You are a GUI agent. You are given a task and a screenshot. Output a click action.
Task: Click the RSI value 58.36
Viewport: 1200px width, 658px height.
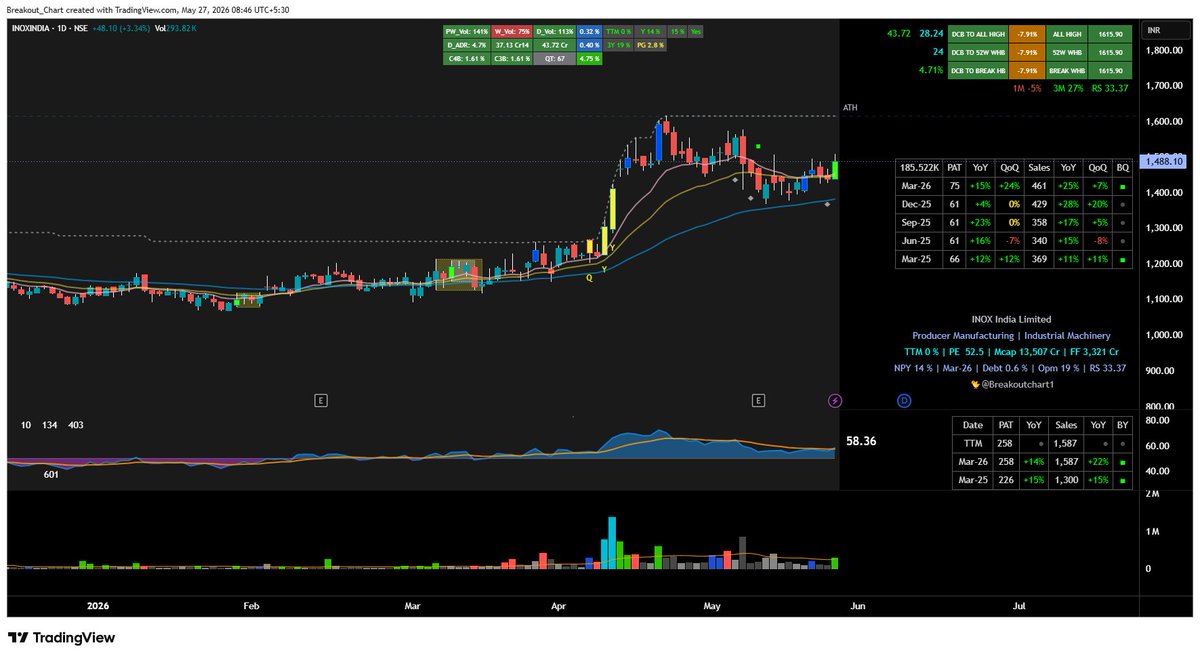[862, 439]
